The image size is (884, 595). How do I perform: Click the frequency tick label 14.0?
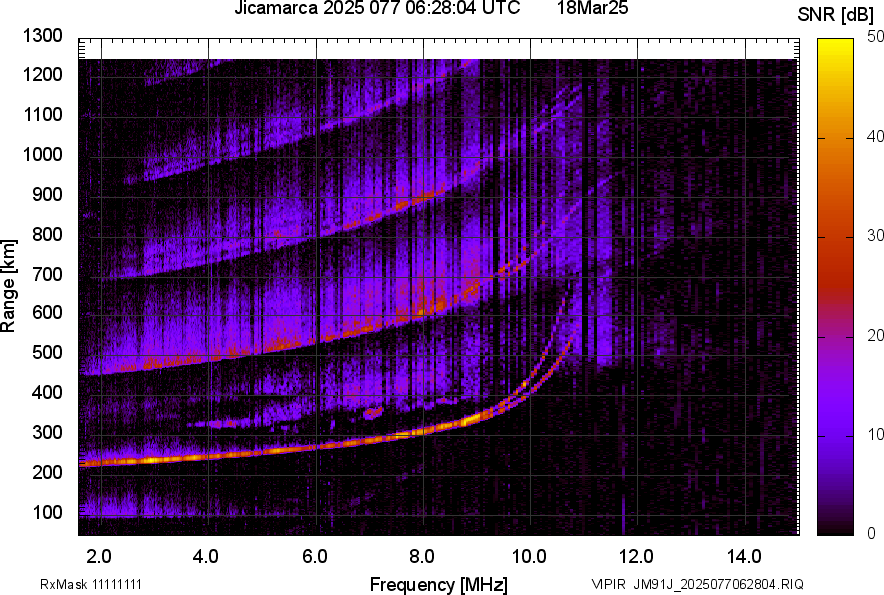click(x=744, y=557)
